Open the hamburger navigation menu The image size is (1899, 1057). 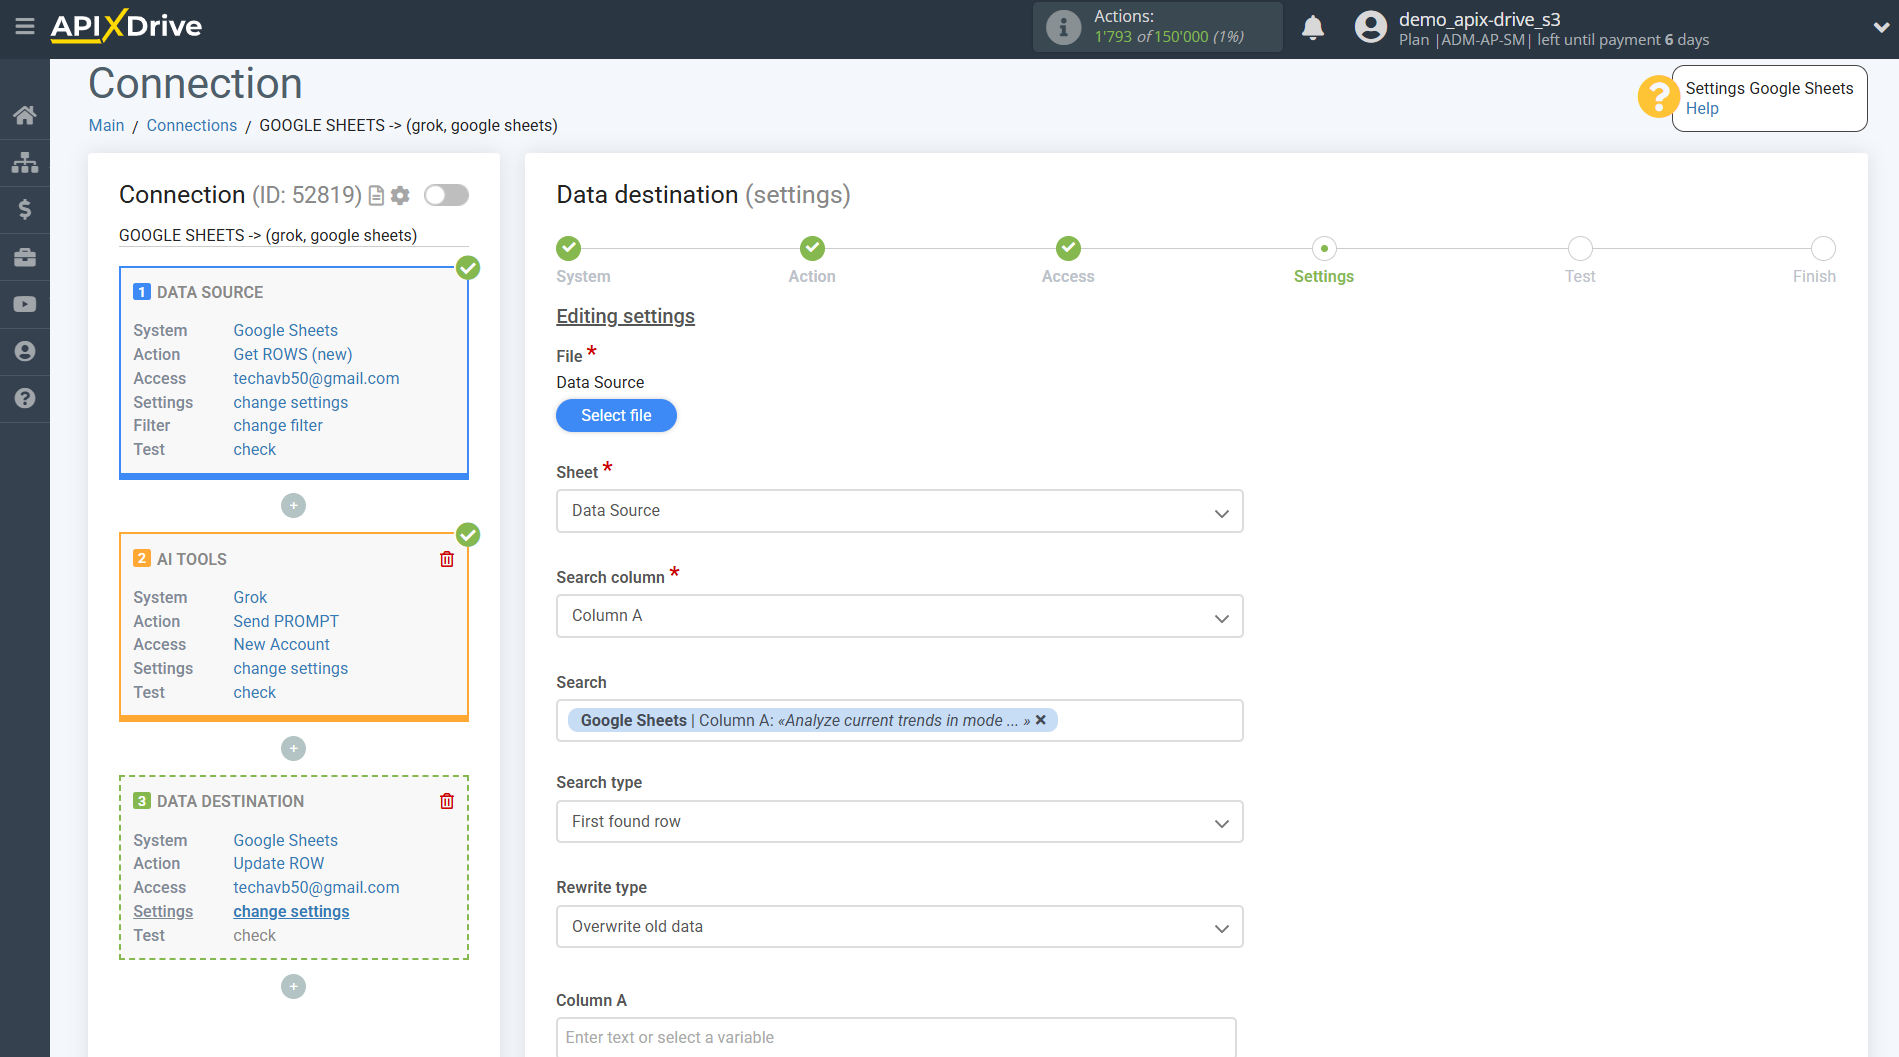25,27
